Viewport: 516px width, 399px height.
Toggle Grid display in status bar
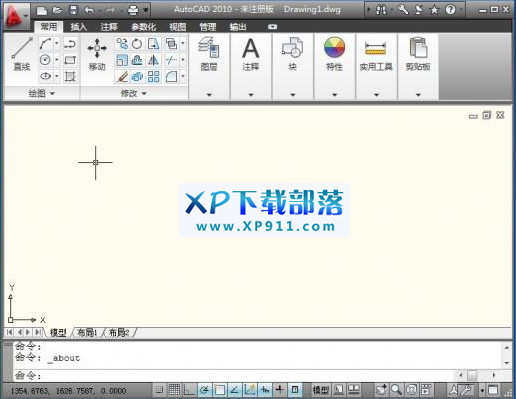[174, 389]
